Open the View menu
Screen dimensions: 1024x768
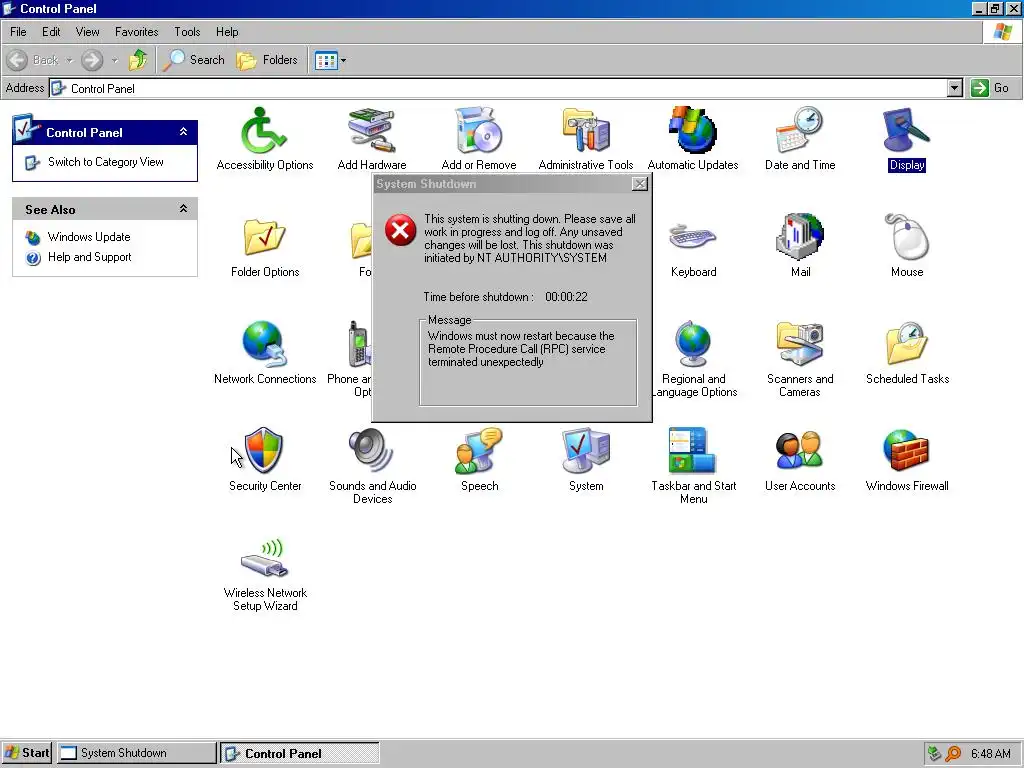(87, 32)
